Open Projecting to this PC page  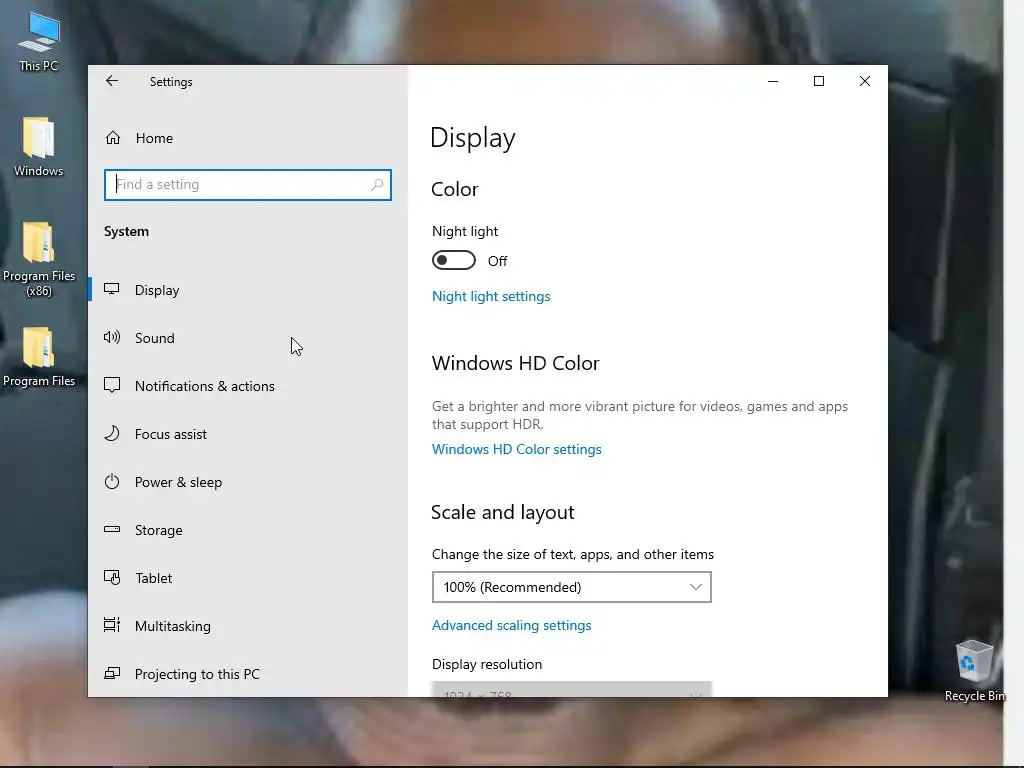(248, 673)
